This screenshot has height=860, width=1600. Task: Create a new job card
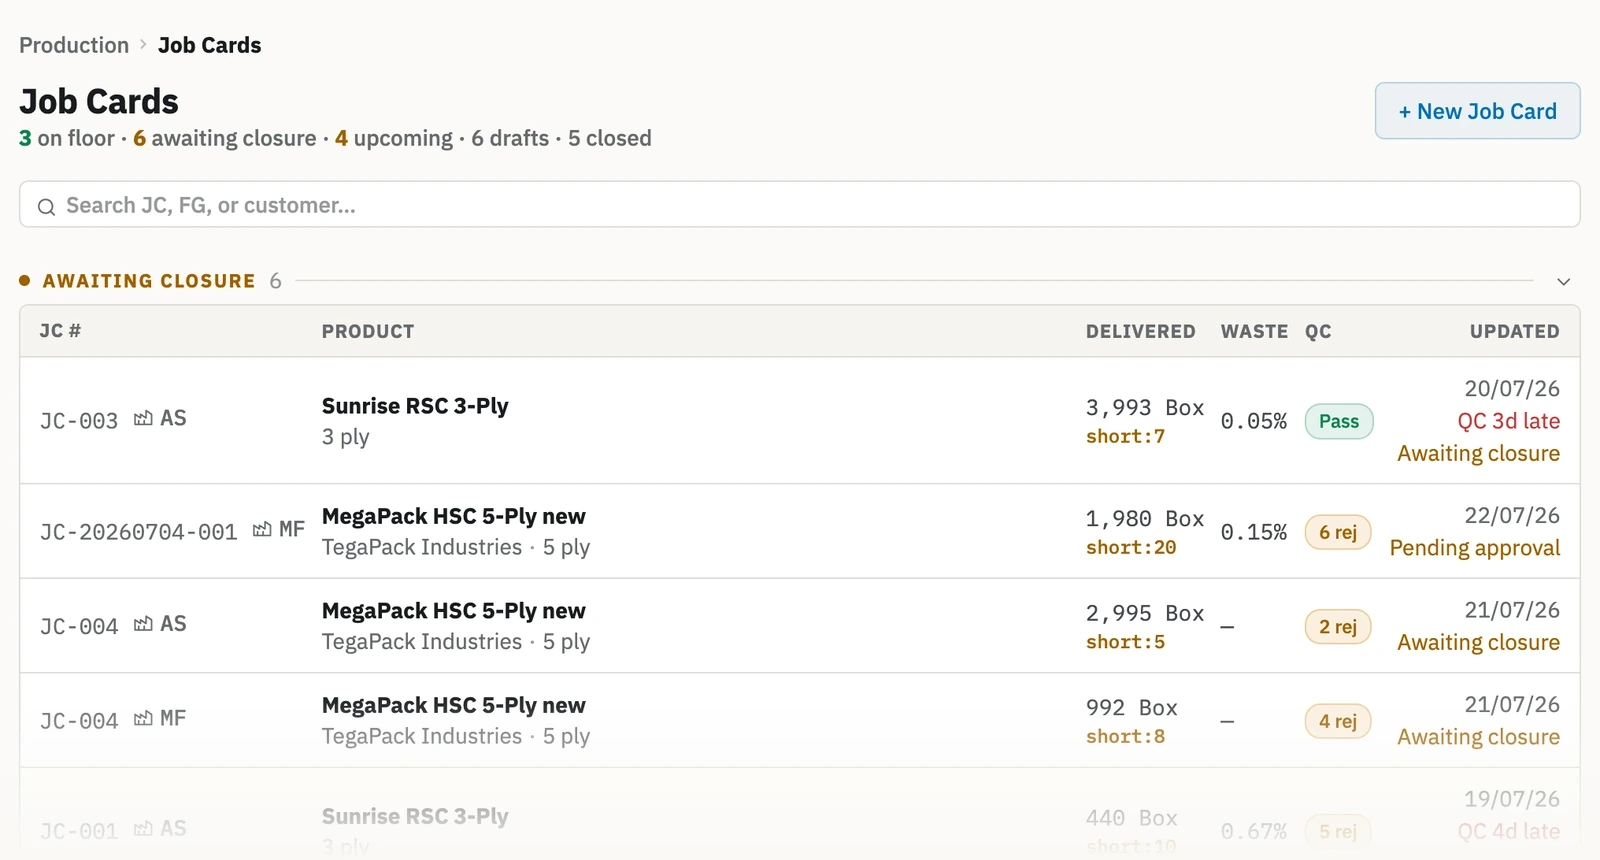pyautogui.click(x=1477, y=111)
